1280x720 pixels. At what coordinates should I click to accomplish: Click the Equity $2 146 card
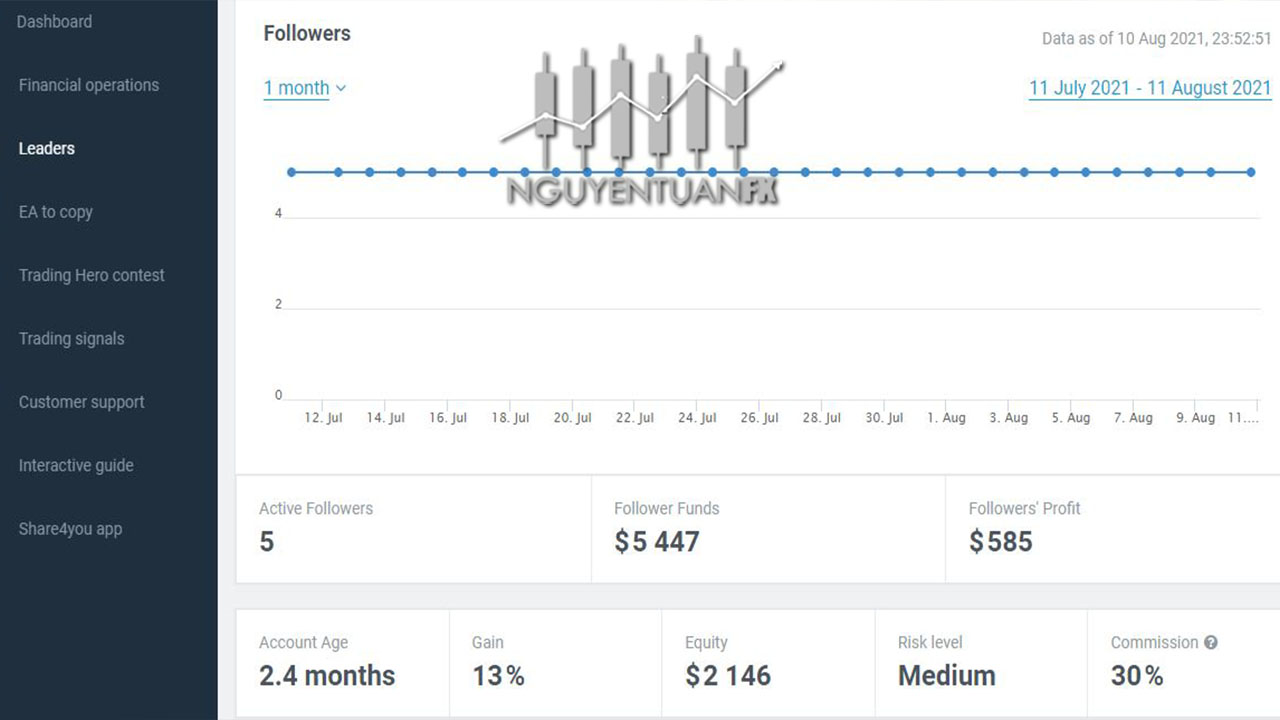(767, 662)
